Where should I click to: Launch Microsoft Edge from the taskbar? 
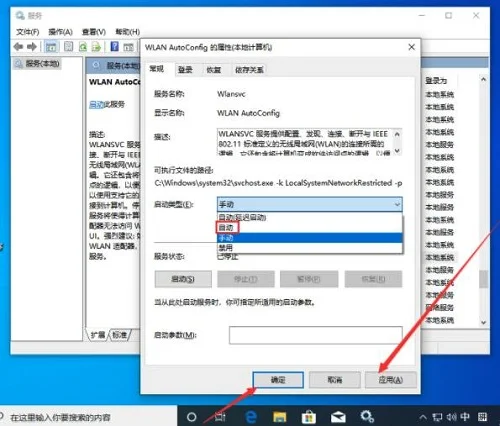[x=251, y=417]
